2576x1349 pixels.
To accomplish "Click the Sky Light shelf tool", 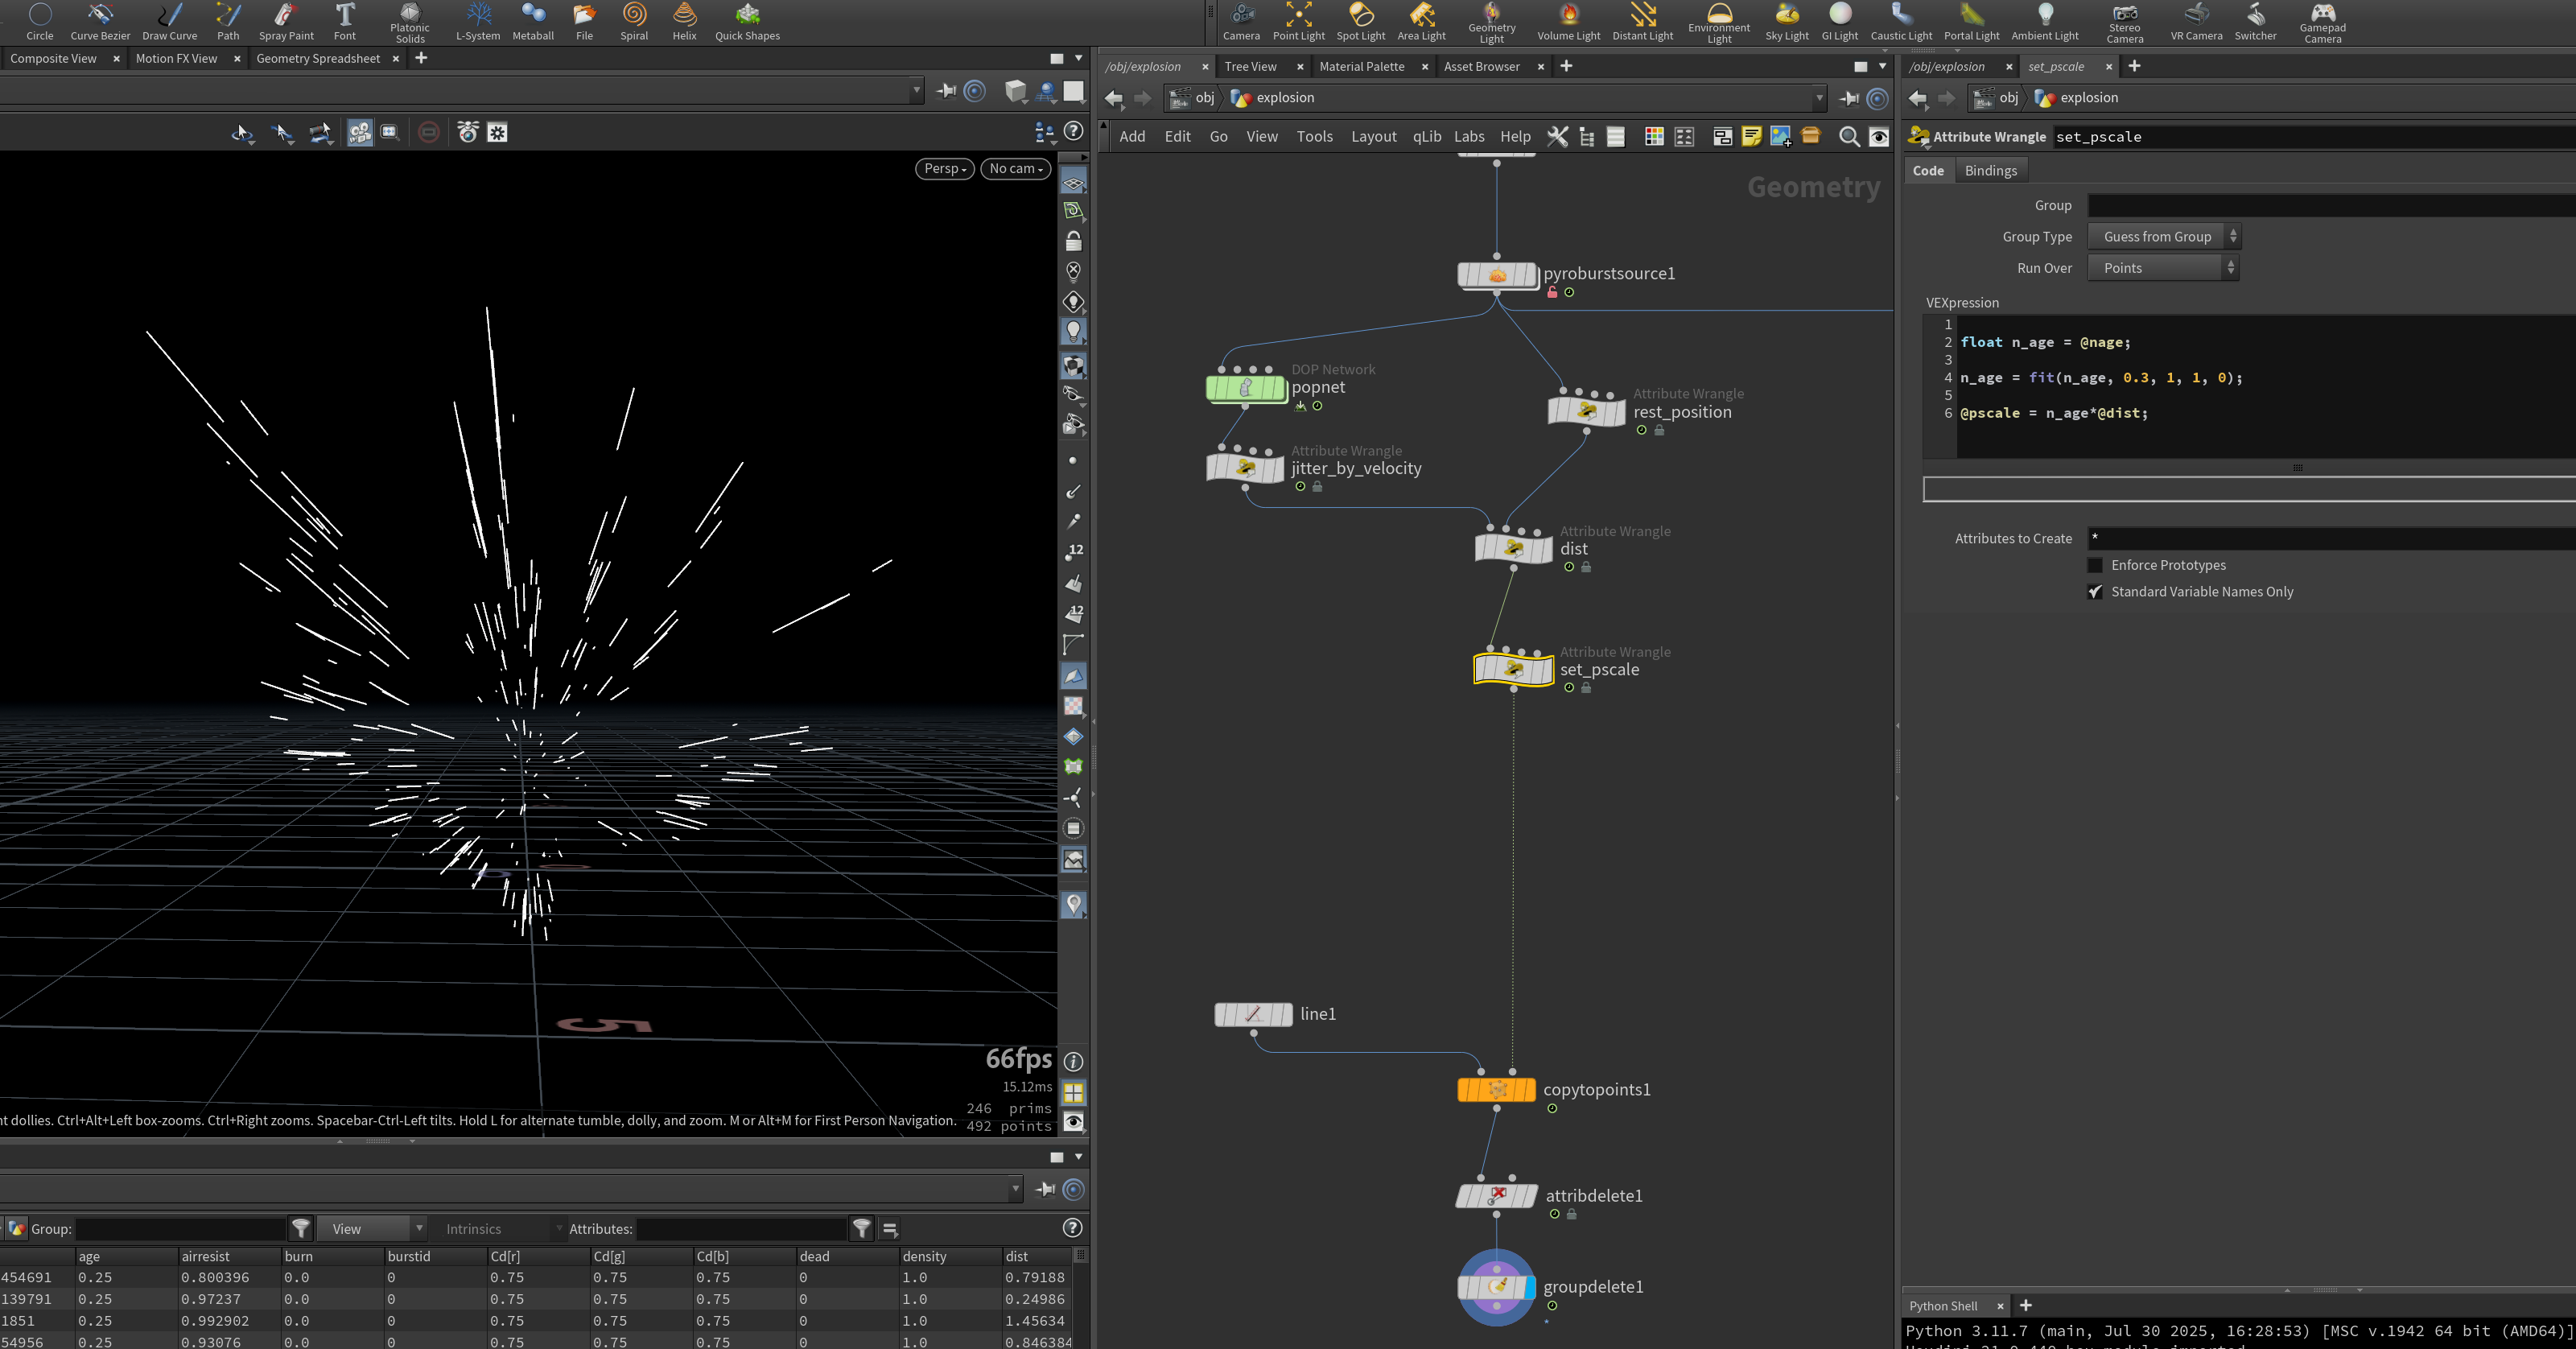I will click(1786, 21).
